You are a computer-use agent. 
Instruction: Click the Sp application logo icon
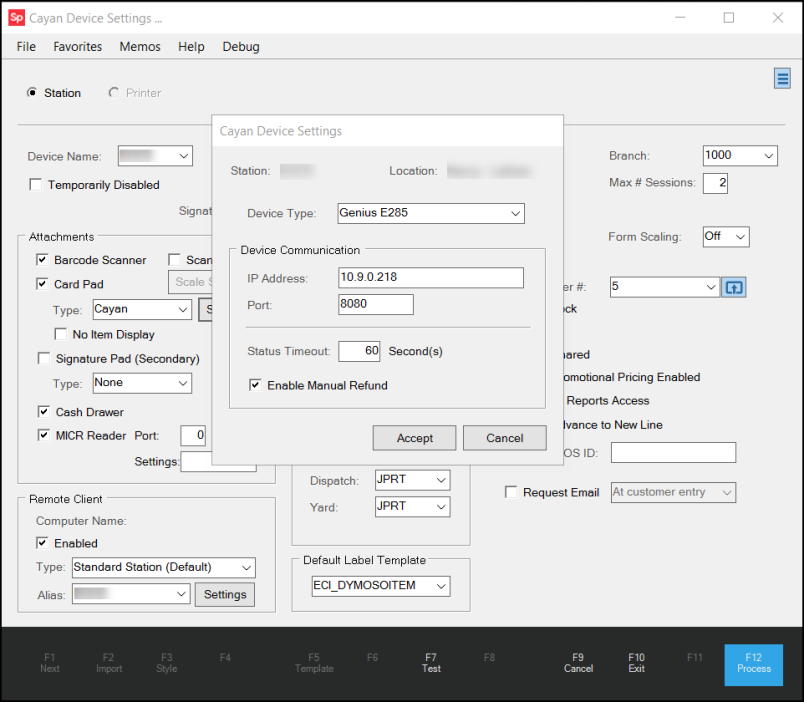click(x=16, y=18)
